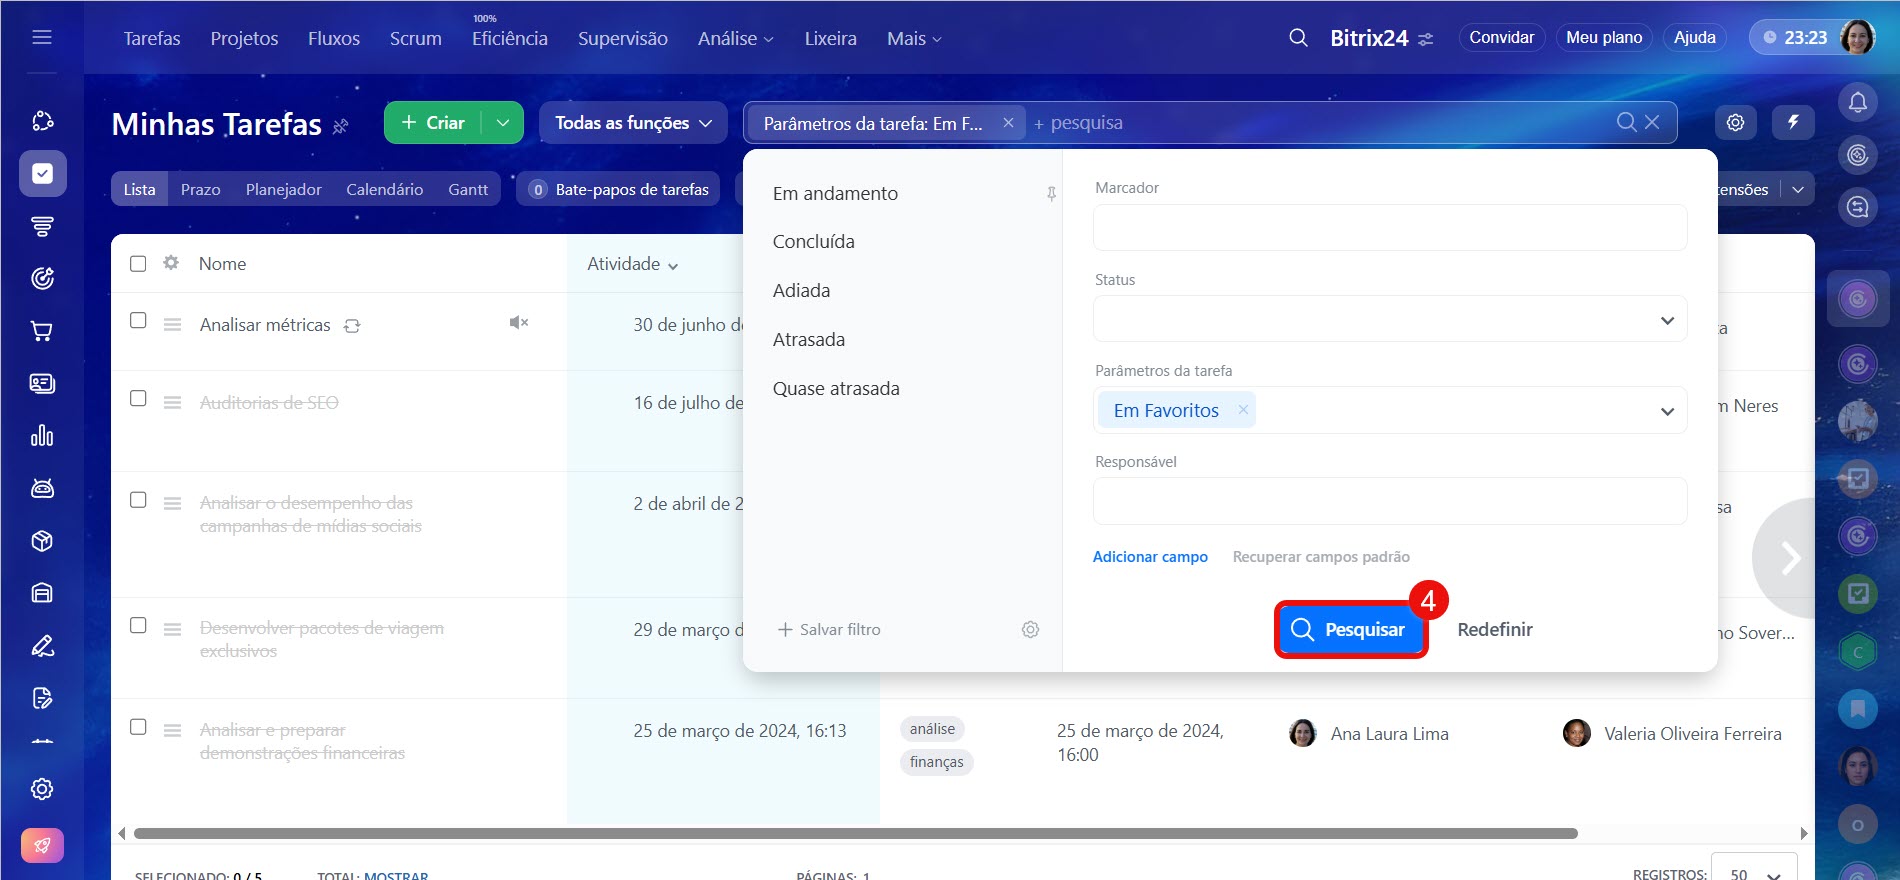Click the Adicionar campo link
This screenshot has width=1900, height=880.
(x=1149, y=557)
